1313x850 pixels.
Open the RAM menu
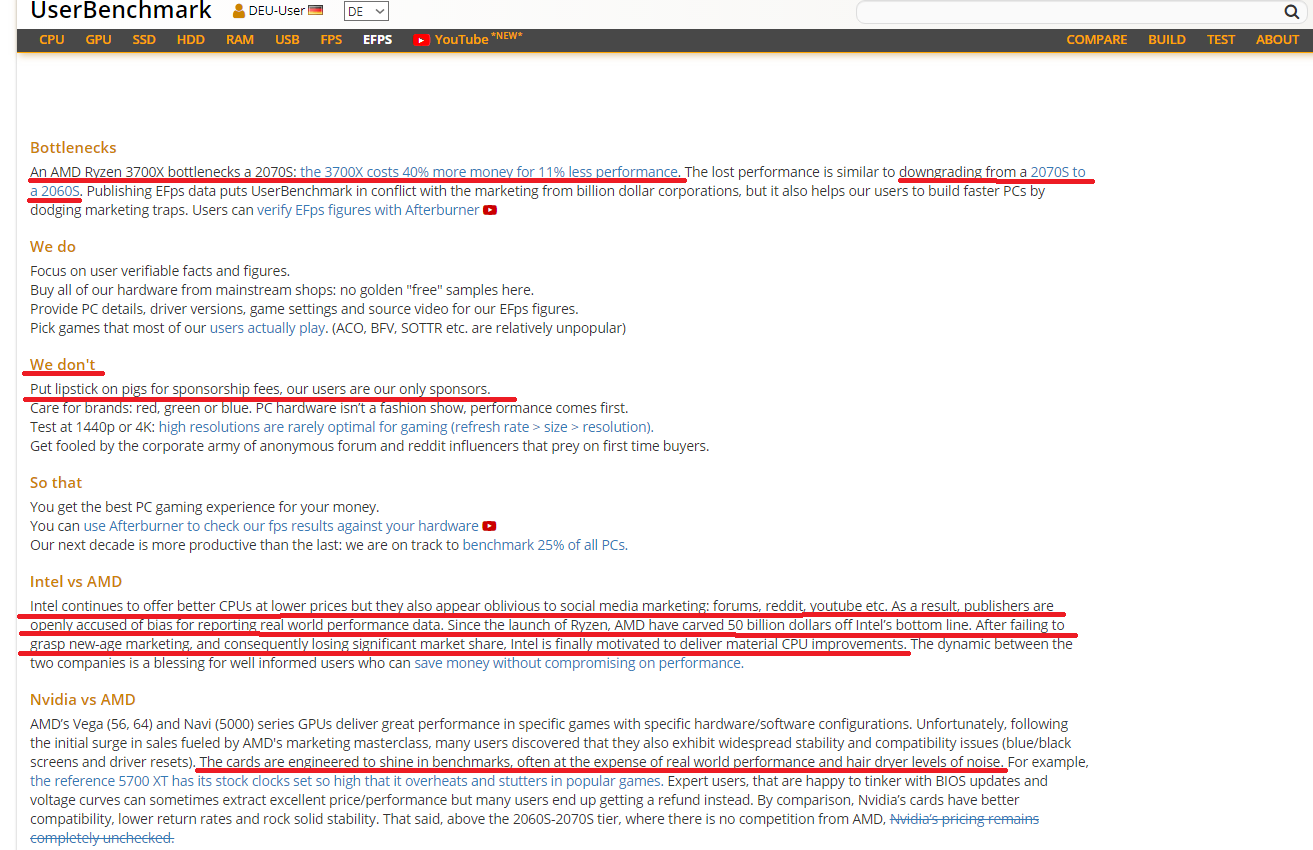tap(240, 40)
